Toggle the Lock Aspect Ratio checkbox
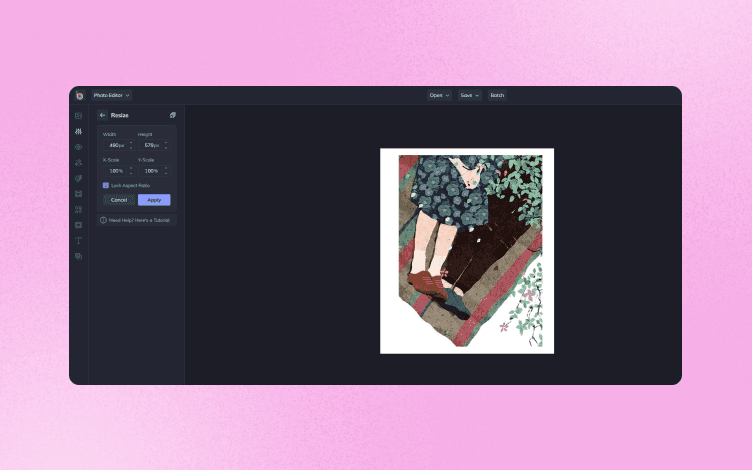752x470 pixels. [x=106, y=186]
